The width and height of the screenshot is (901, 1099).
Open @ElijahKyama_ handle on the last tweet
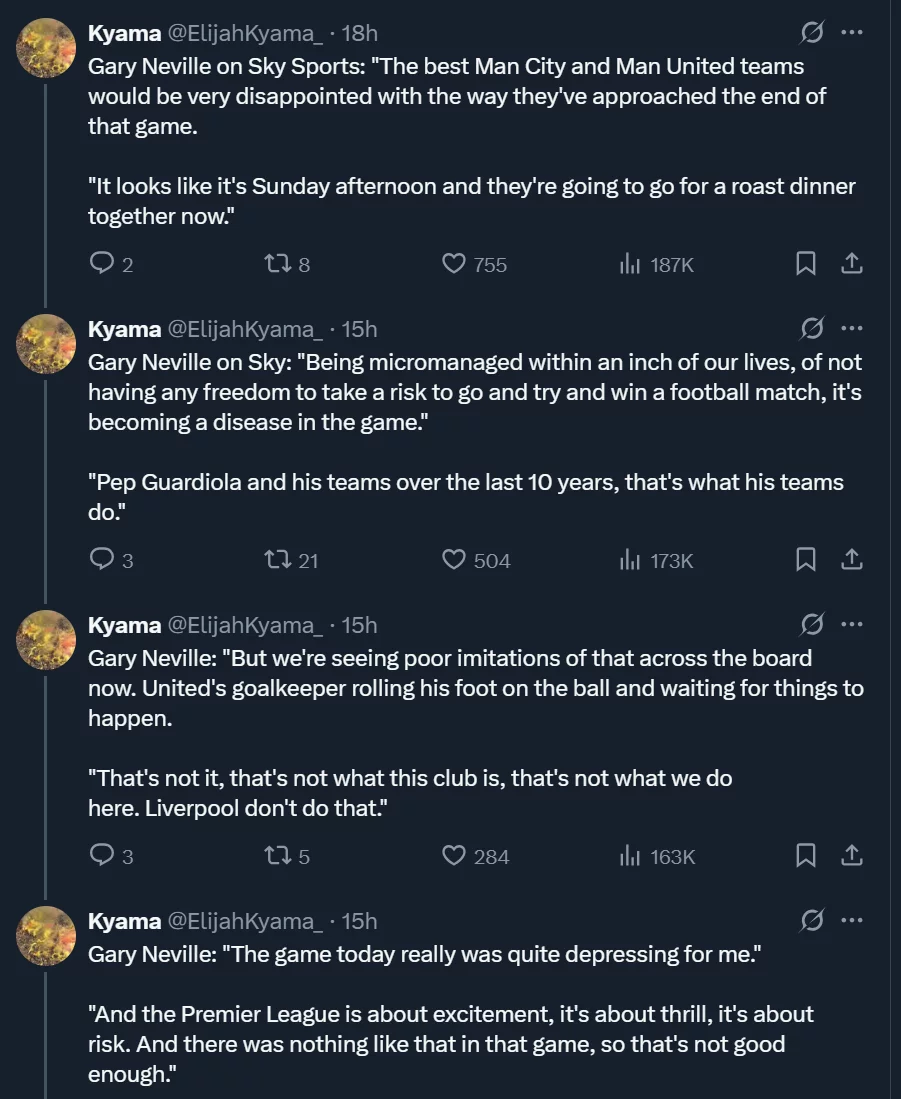pyautogui.click(x=244, y=920)
